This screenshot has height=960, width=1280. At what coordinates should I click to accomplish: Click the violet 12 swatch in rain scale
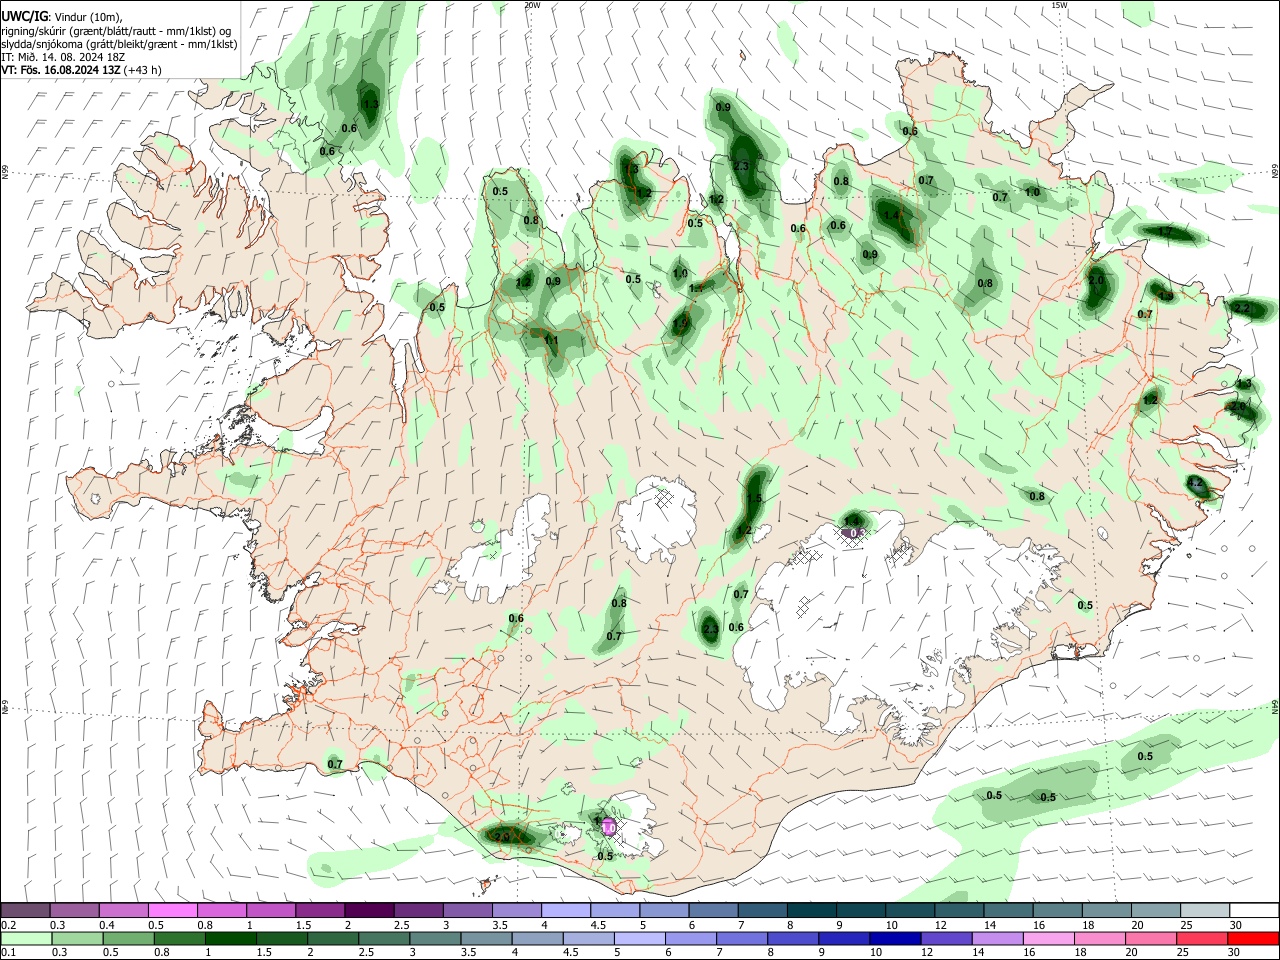click(x=945, y=939)
